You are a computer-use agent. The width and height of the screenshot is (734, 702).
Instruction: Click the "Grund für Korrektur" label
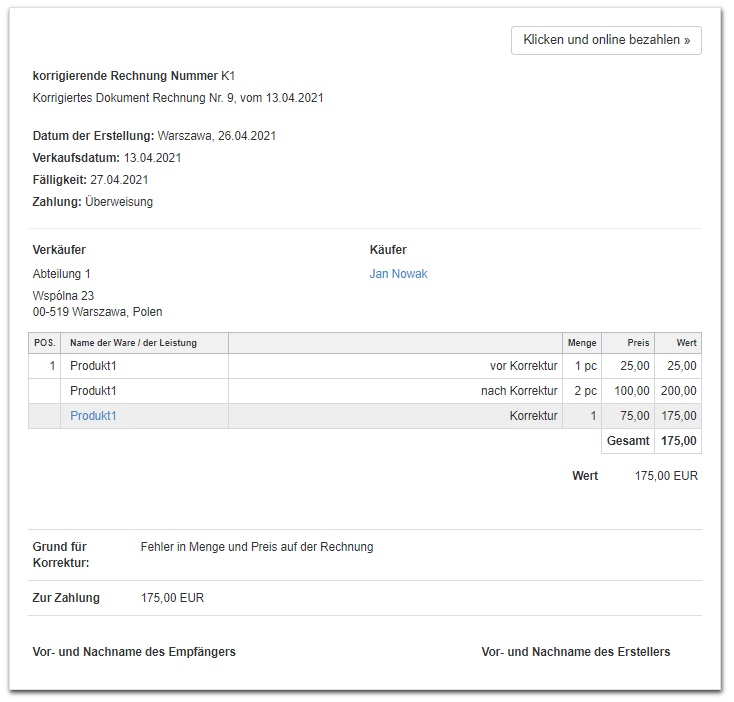pos(61,555)
